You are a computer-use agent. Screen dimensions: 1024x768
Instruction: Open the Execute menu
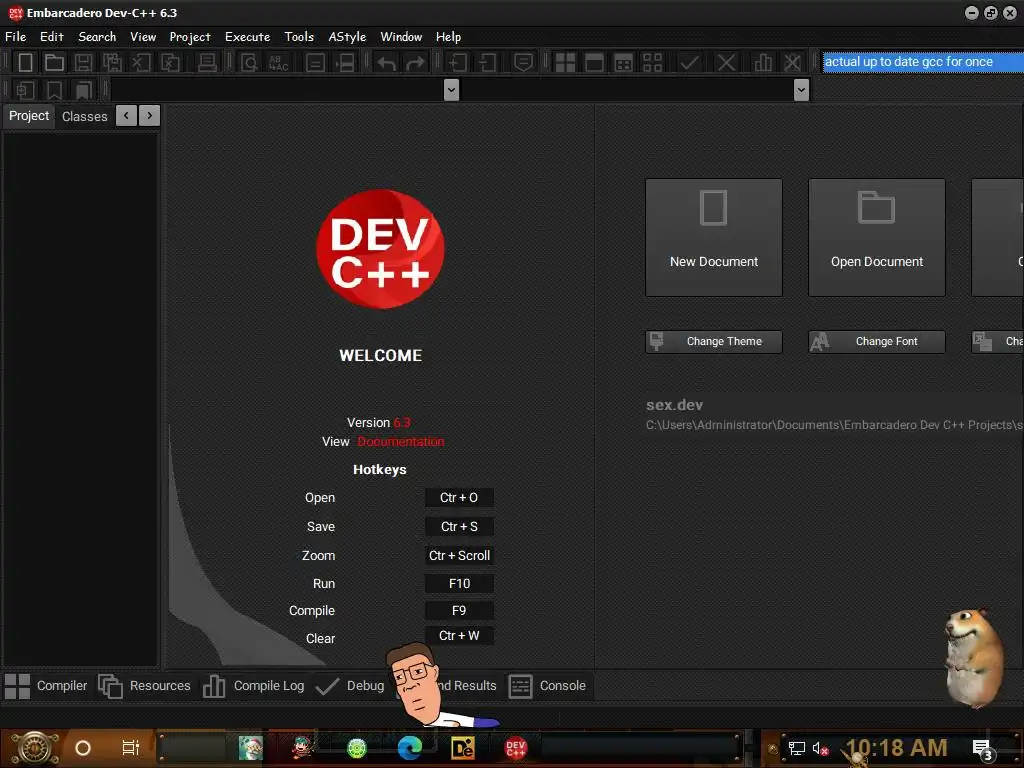(x=248, y=37)
